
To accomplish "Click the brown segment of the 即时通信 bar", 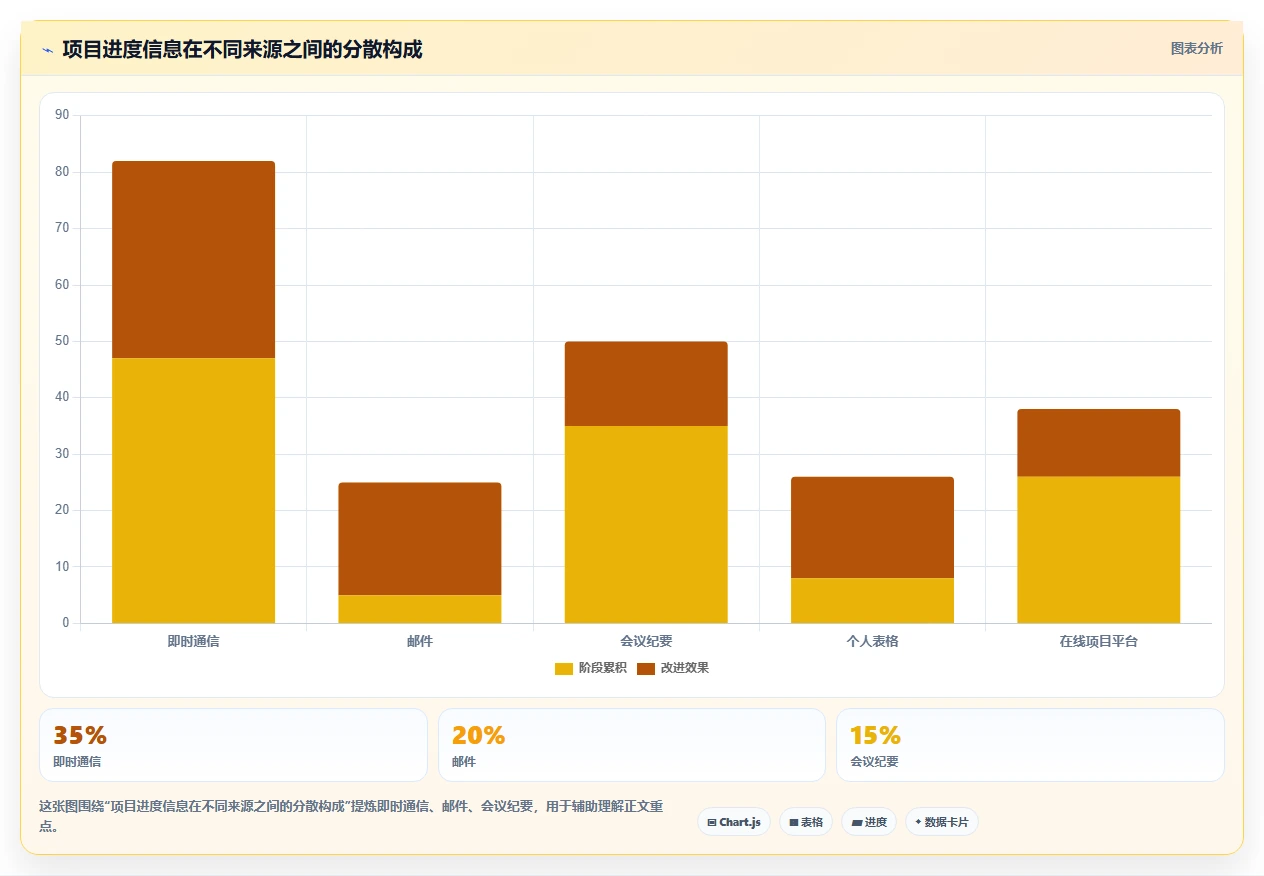I will (x=193, y=260).
